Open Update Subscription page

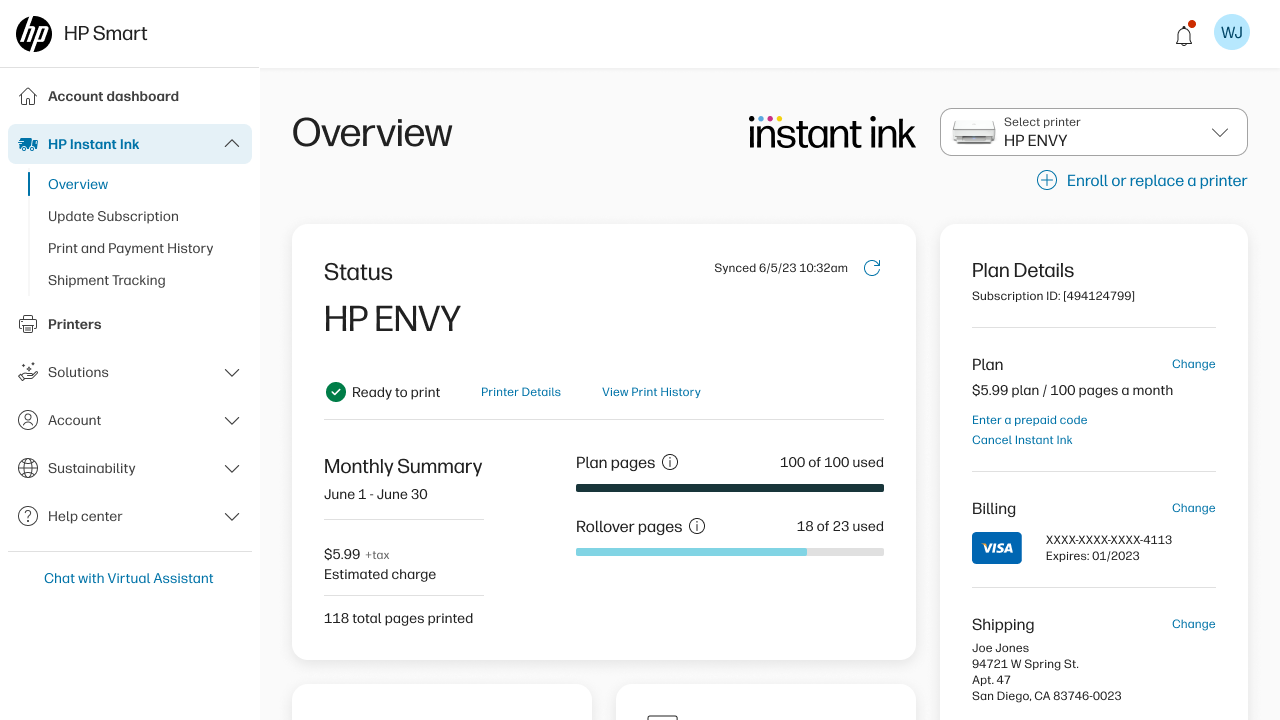coord(113,216)
